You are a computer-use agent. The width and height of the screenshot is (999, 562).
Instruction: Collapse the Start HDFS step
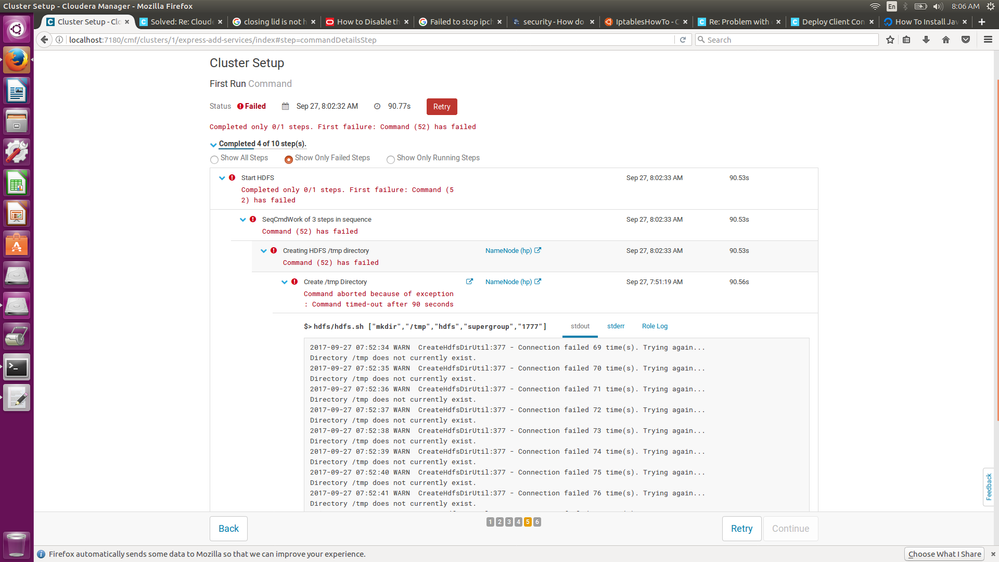222,178
